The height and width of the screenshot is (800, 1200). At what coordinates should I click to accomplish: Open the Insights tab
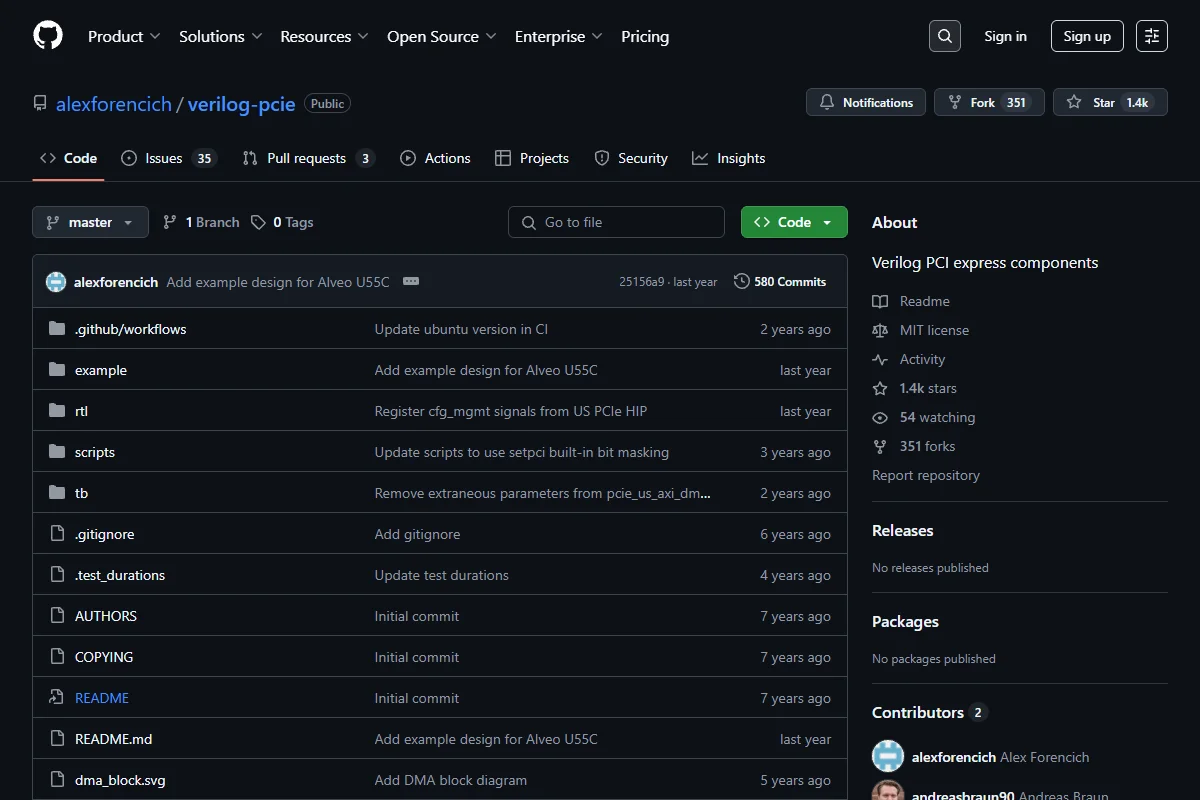click(x=728, y=158)
